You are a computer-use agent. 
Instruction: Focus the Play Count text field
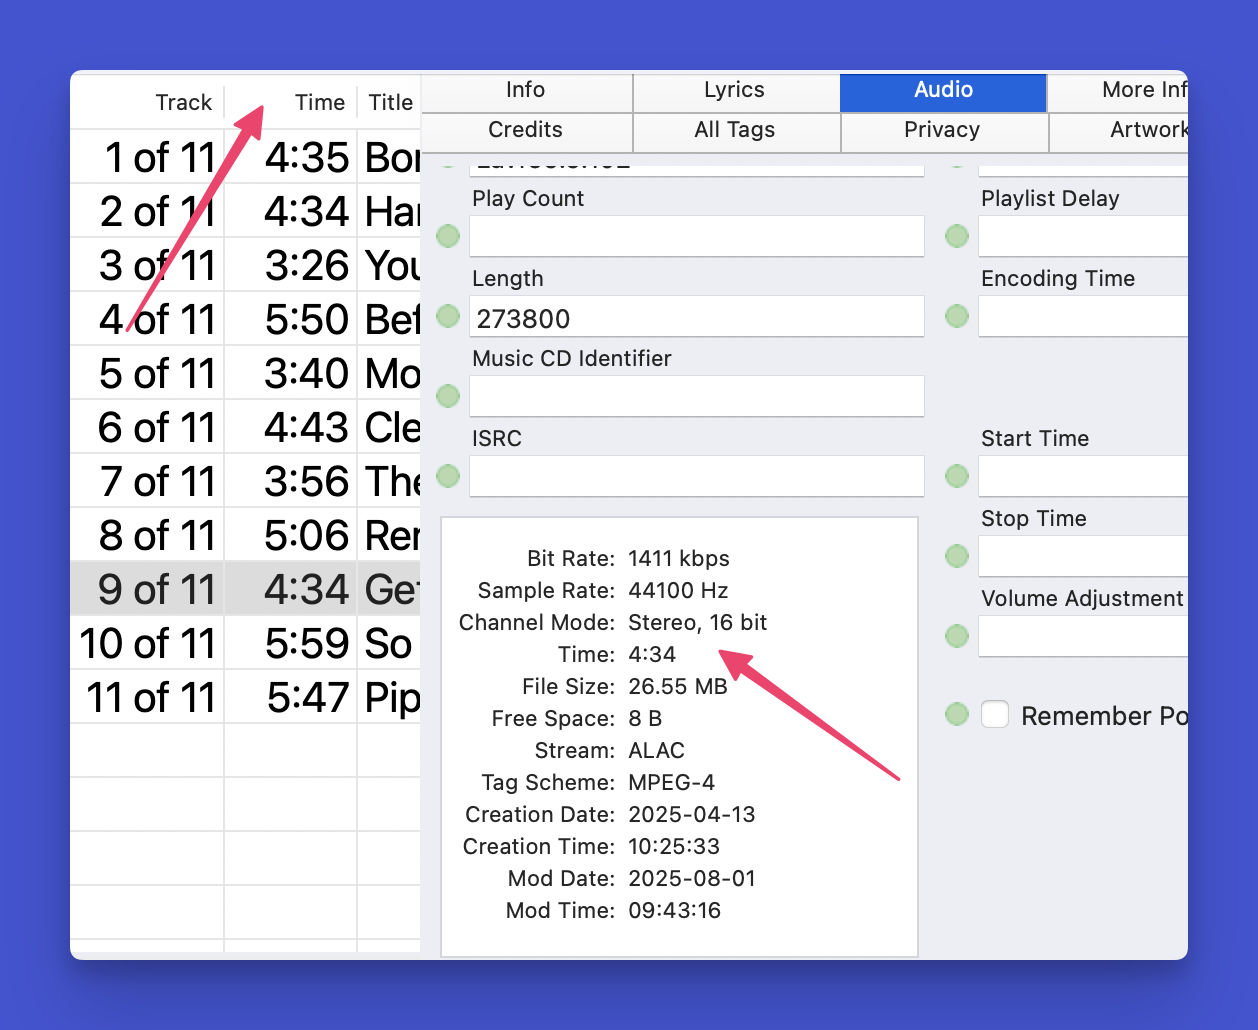click(696, 237)
